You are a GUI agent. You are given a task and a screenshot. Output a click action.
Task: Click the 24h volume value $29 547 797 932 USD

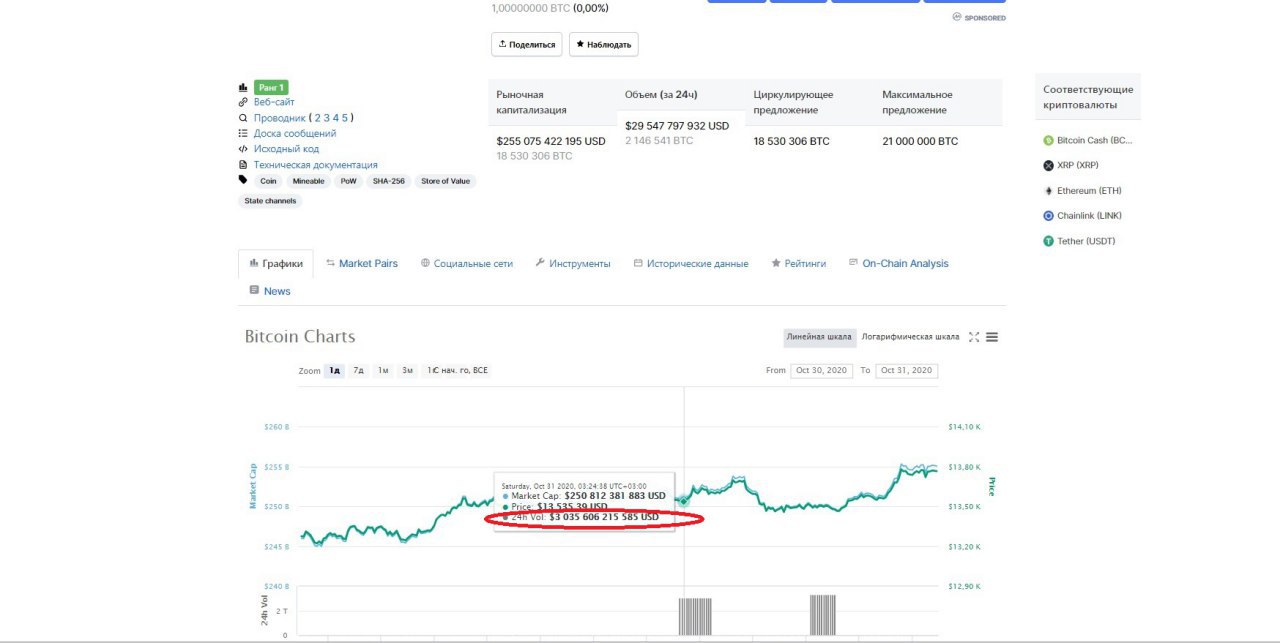677,126
